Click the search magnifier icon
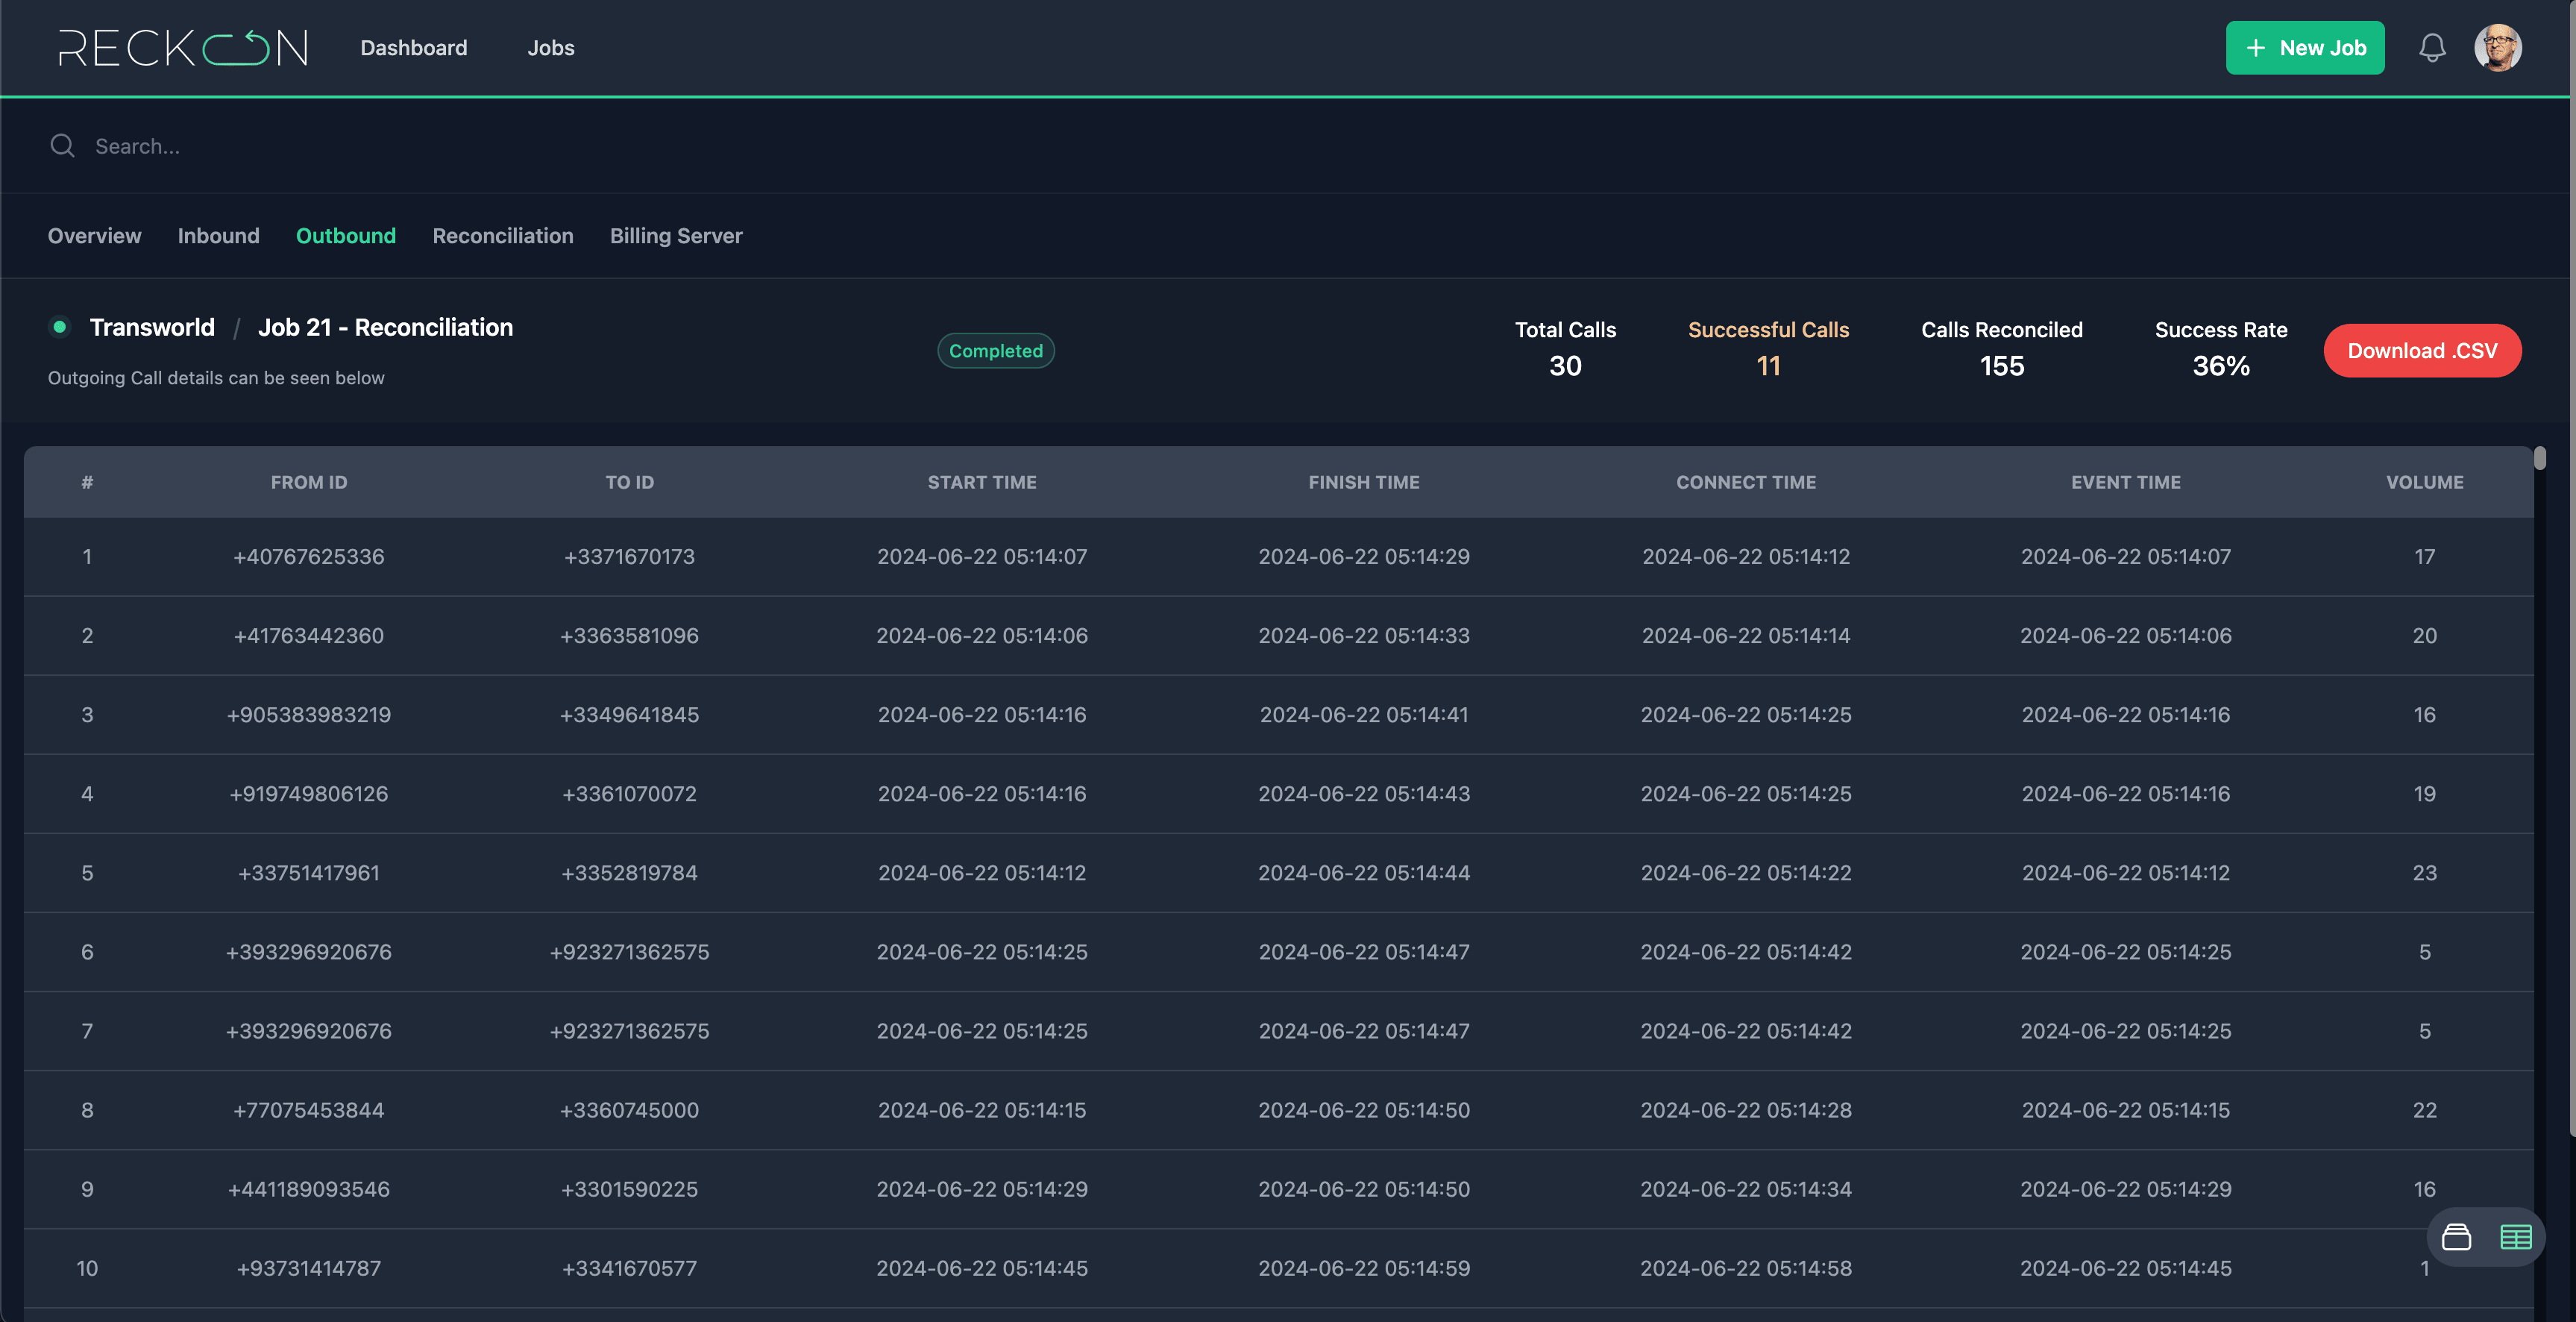The height and width of the screenshot is (1322, 2576). (x=62, y=145)
